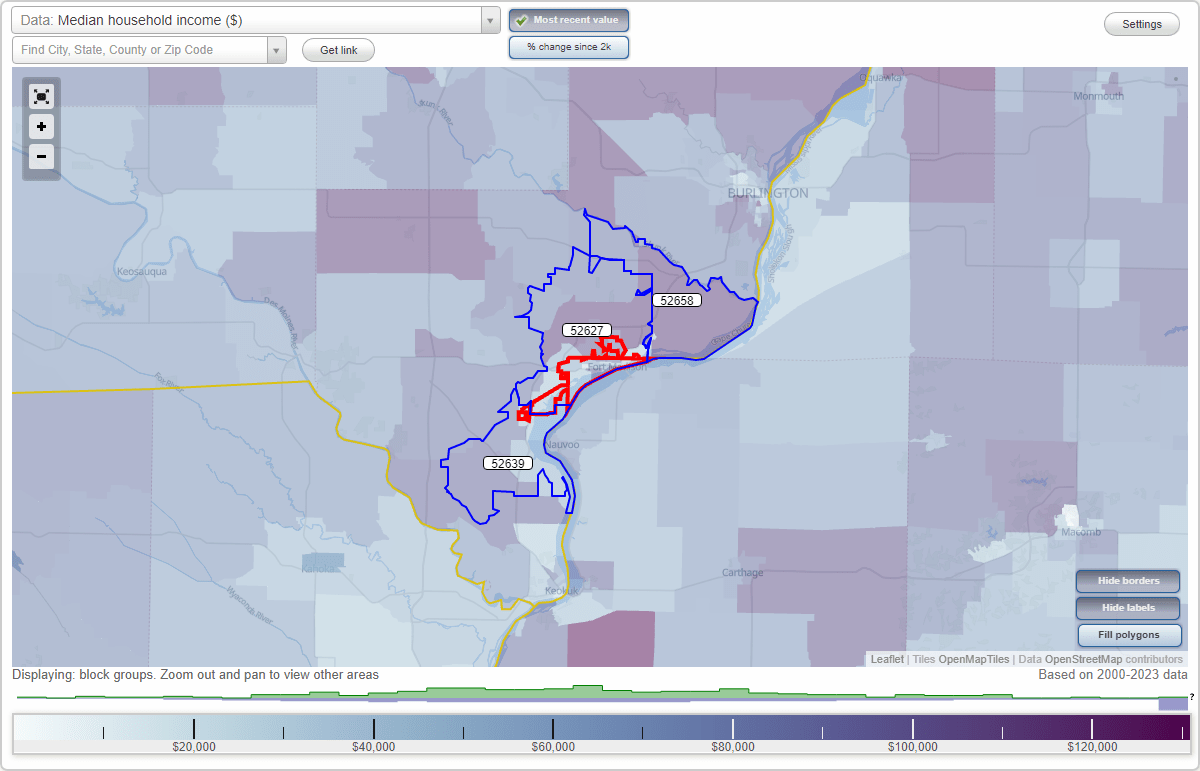Click the question mark beside histogram
This screenshot has width=1200, height=771.
1192,696
